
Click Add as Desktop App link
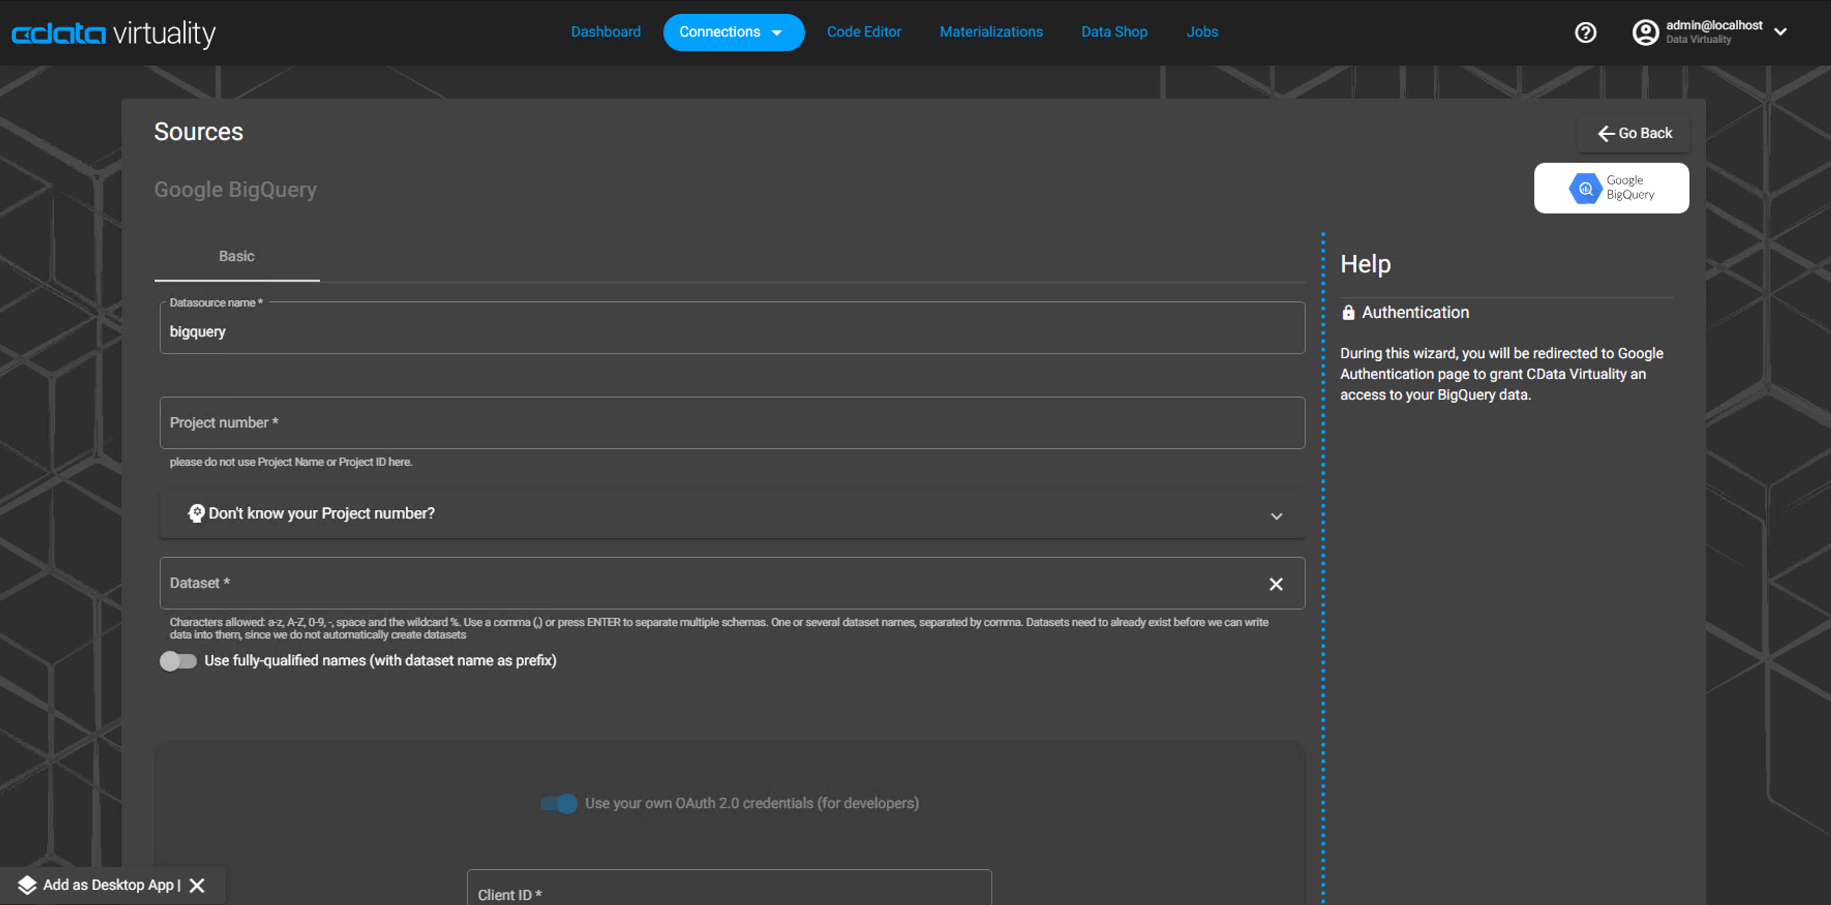pyautogui.click(x=108, y=885)
